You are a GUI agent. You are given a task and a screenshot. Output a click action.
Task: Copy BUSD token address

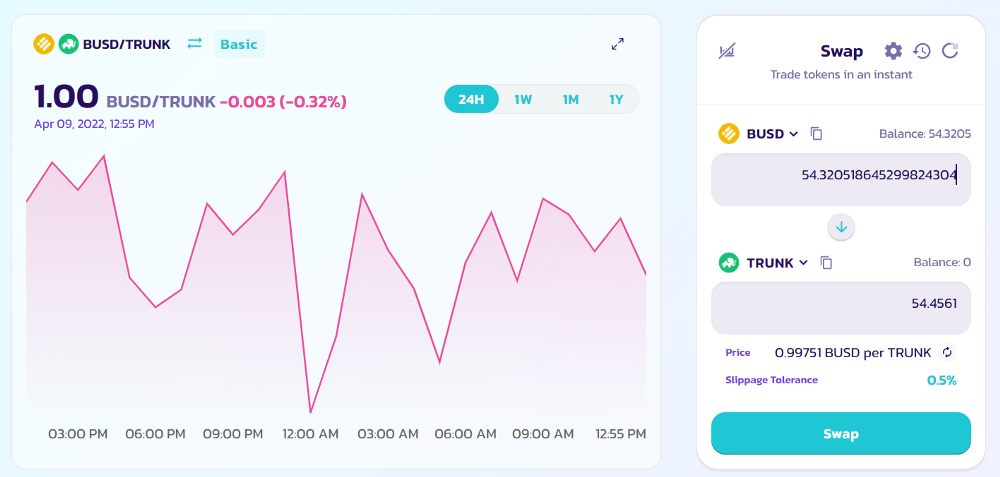pos(816,133)
